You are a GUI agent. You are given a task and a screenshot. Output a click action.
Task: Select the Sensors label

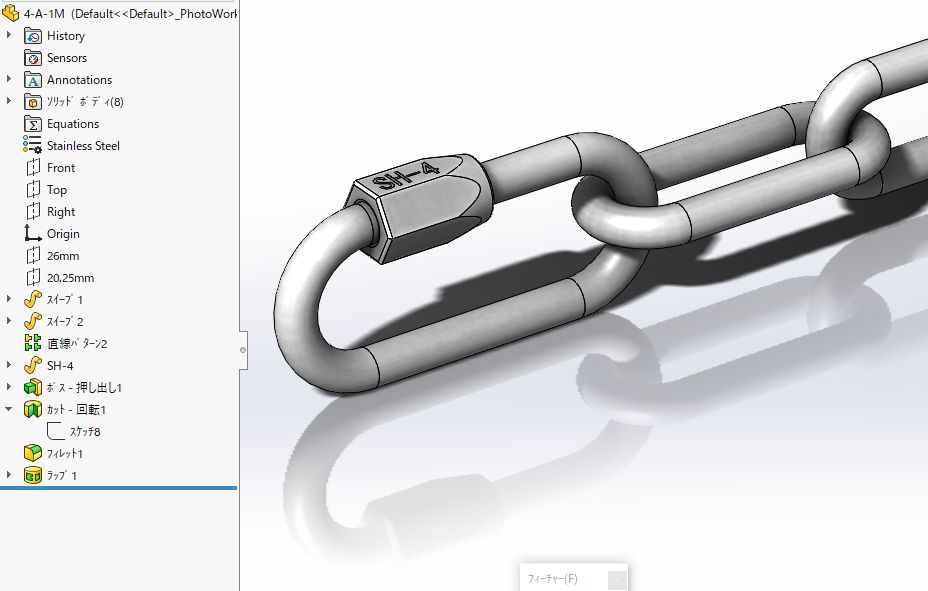[x=67, y=58]
